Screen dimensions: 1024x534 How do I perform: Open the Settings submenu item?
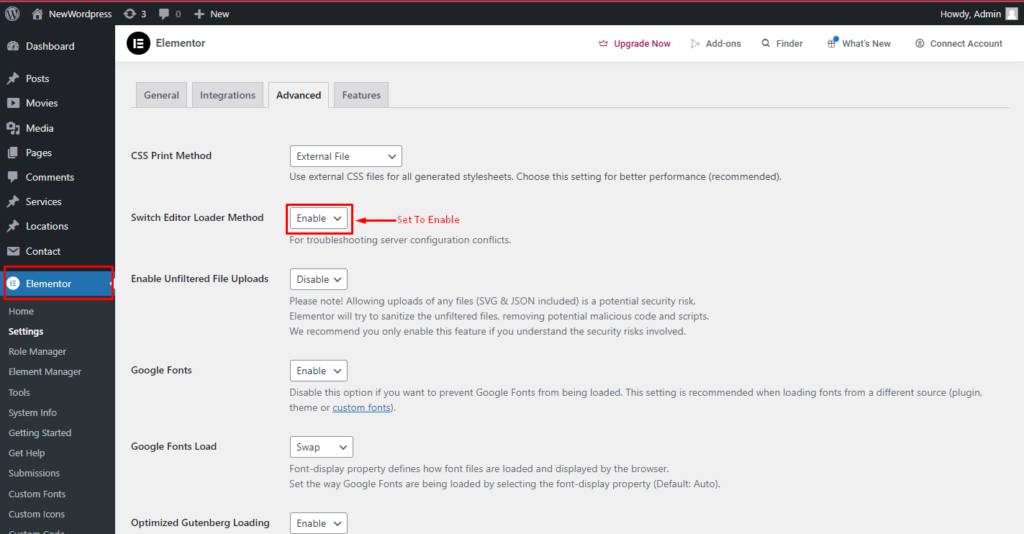tap(26, 332)
